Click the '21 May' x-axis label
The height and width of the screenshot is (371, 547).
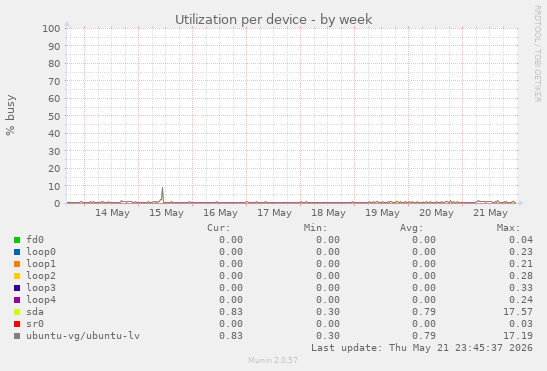pos(490,213)
